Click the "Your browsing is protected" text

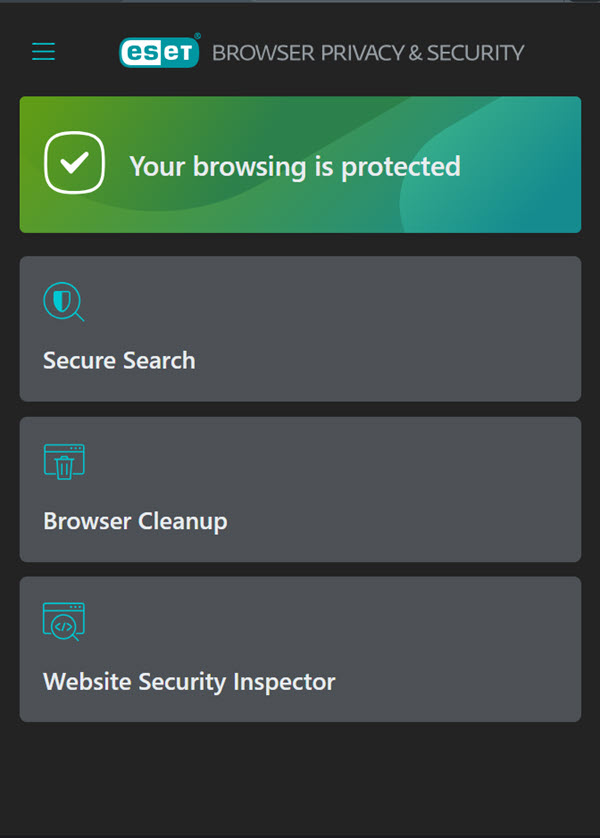coord(295,166)
